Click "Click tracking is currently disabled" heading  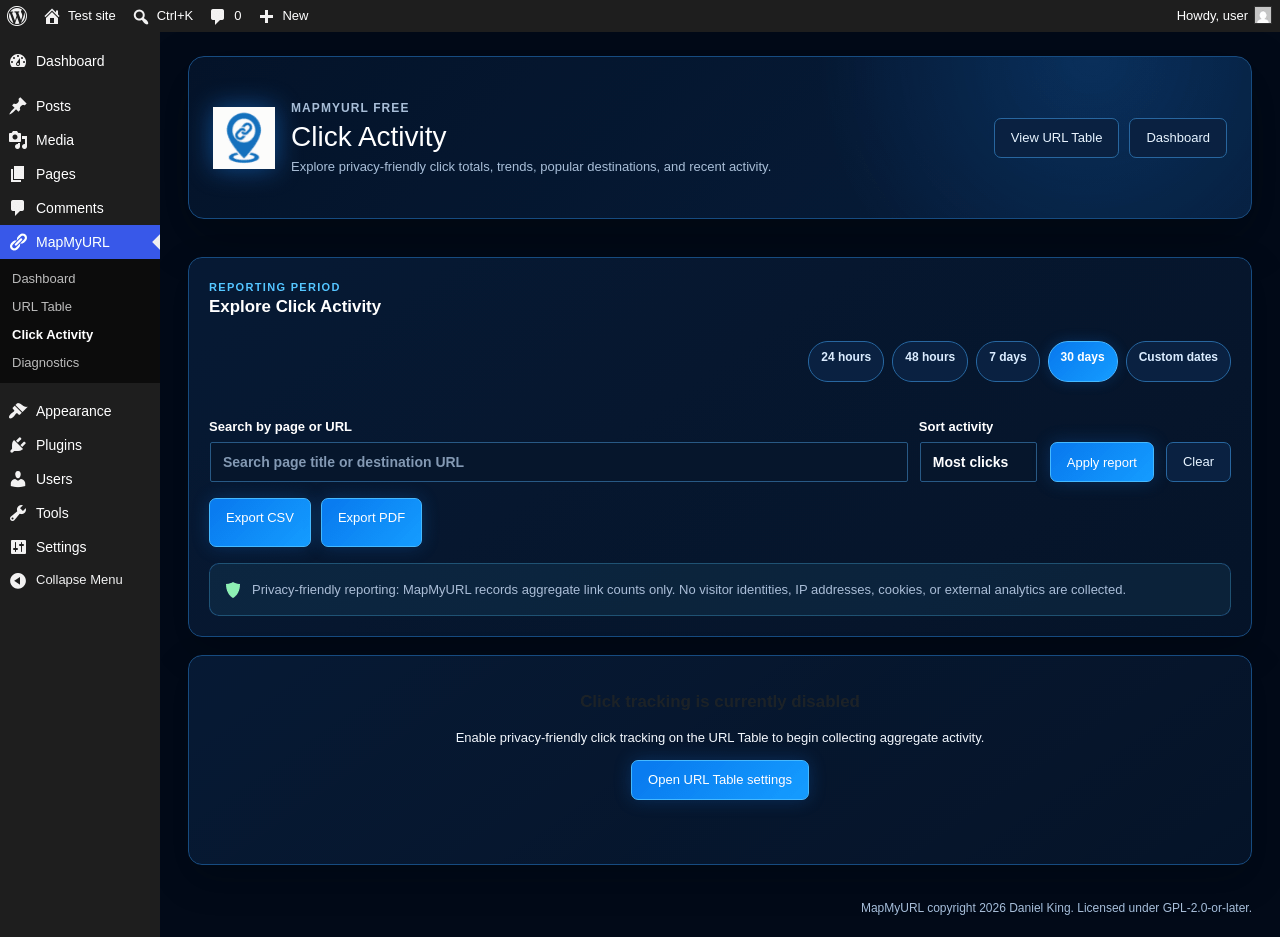pos(720,702)
